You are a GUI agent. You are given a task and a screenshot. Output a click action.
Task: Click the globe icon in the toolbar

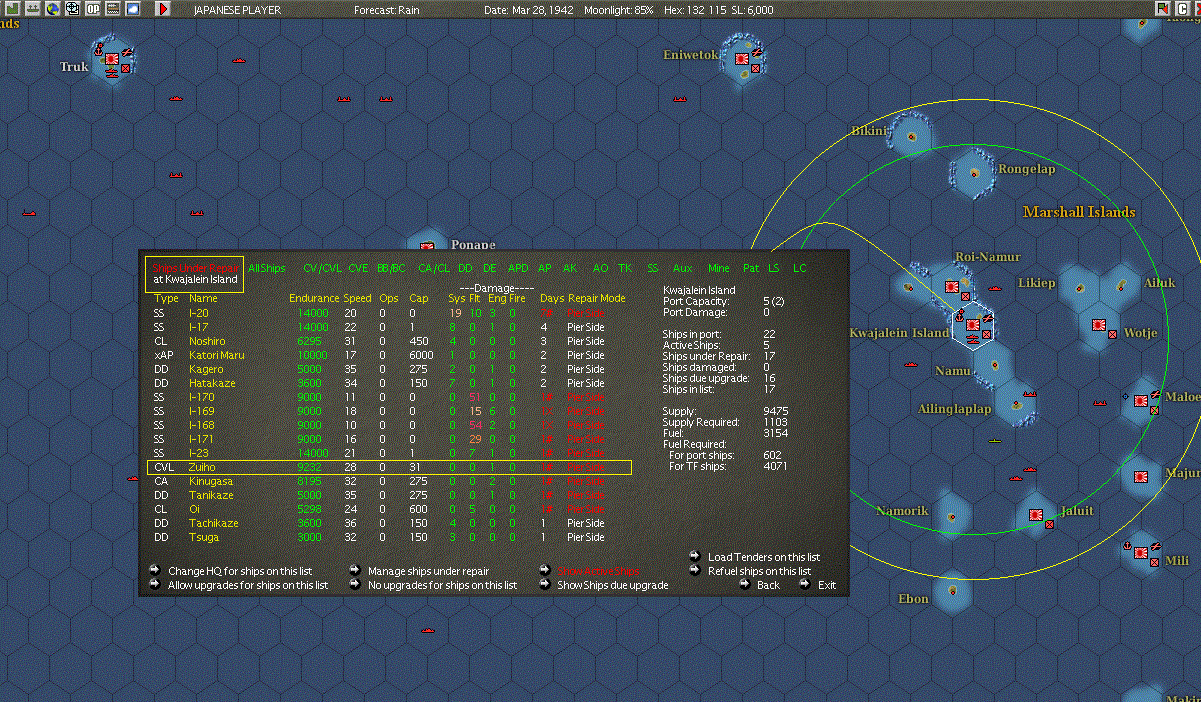(51, 9)
